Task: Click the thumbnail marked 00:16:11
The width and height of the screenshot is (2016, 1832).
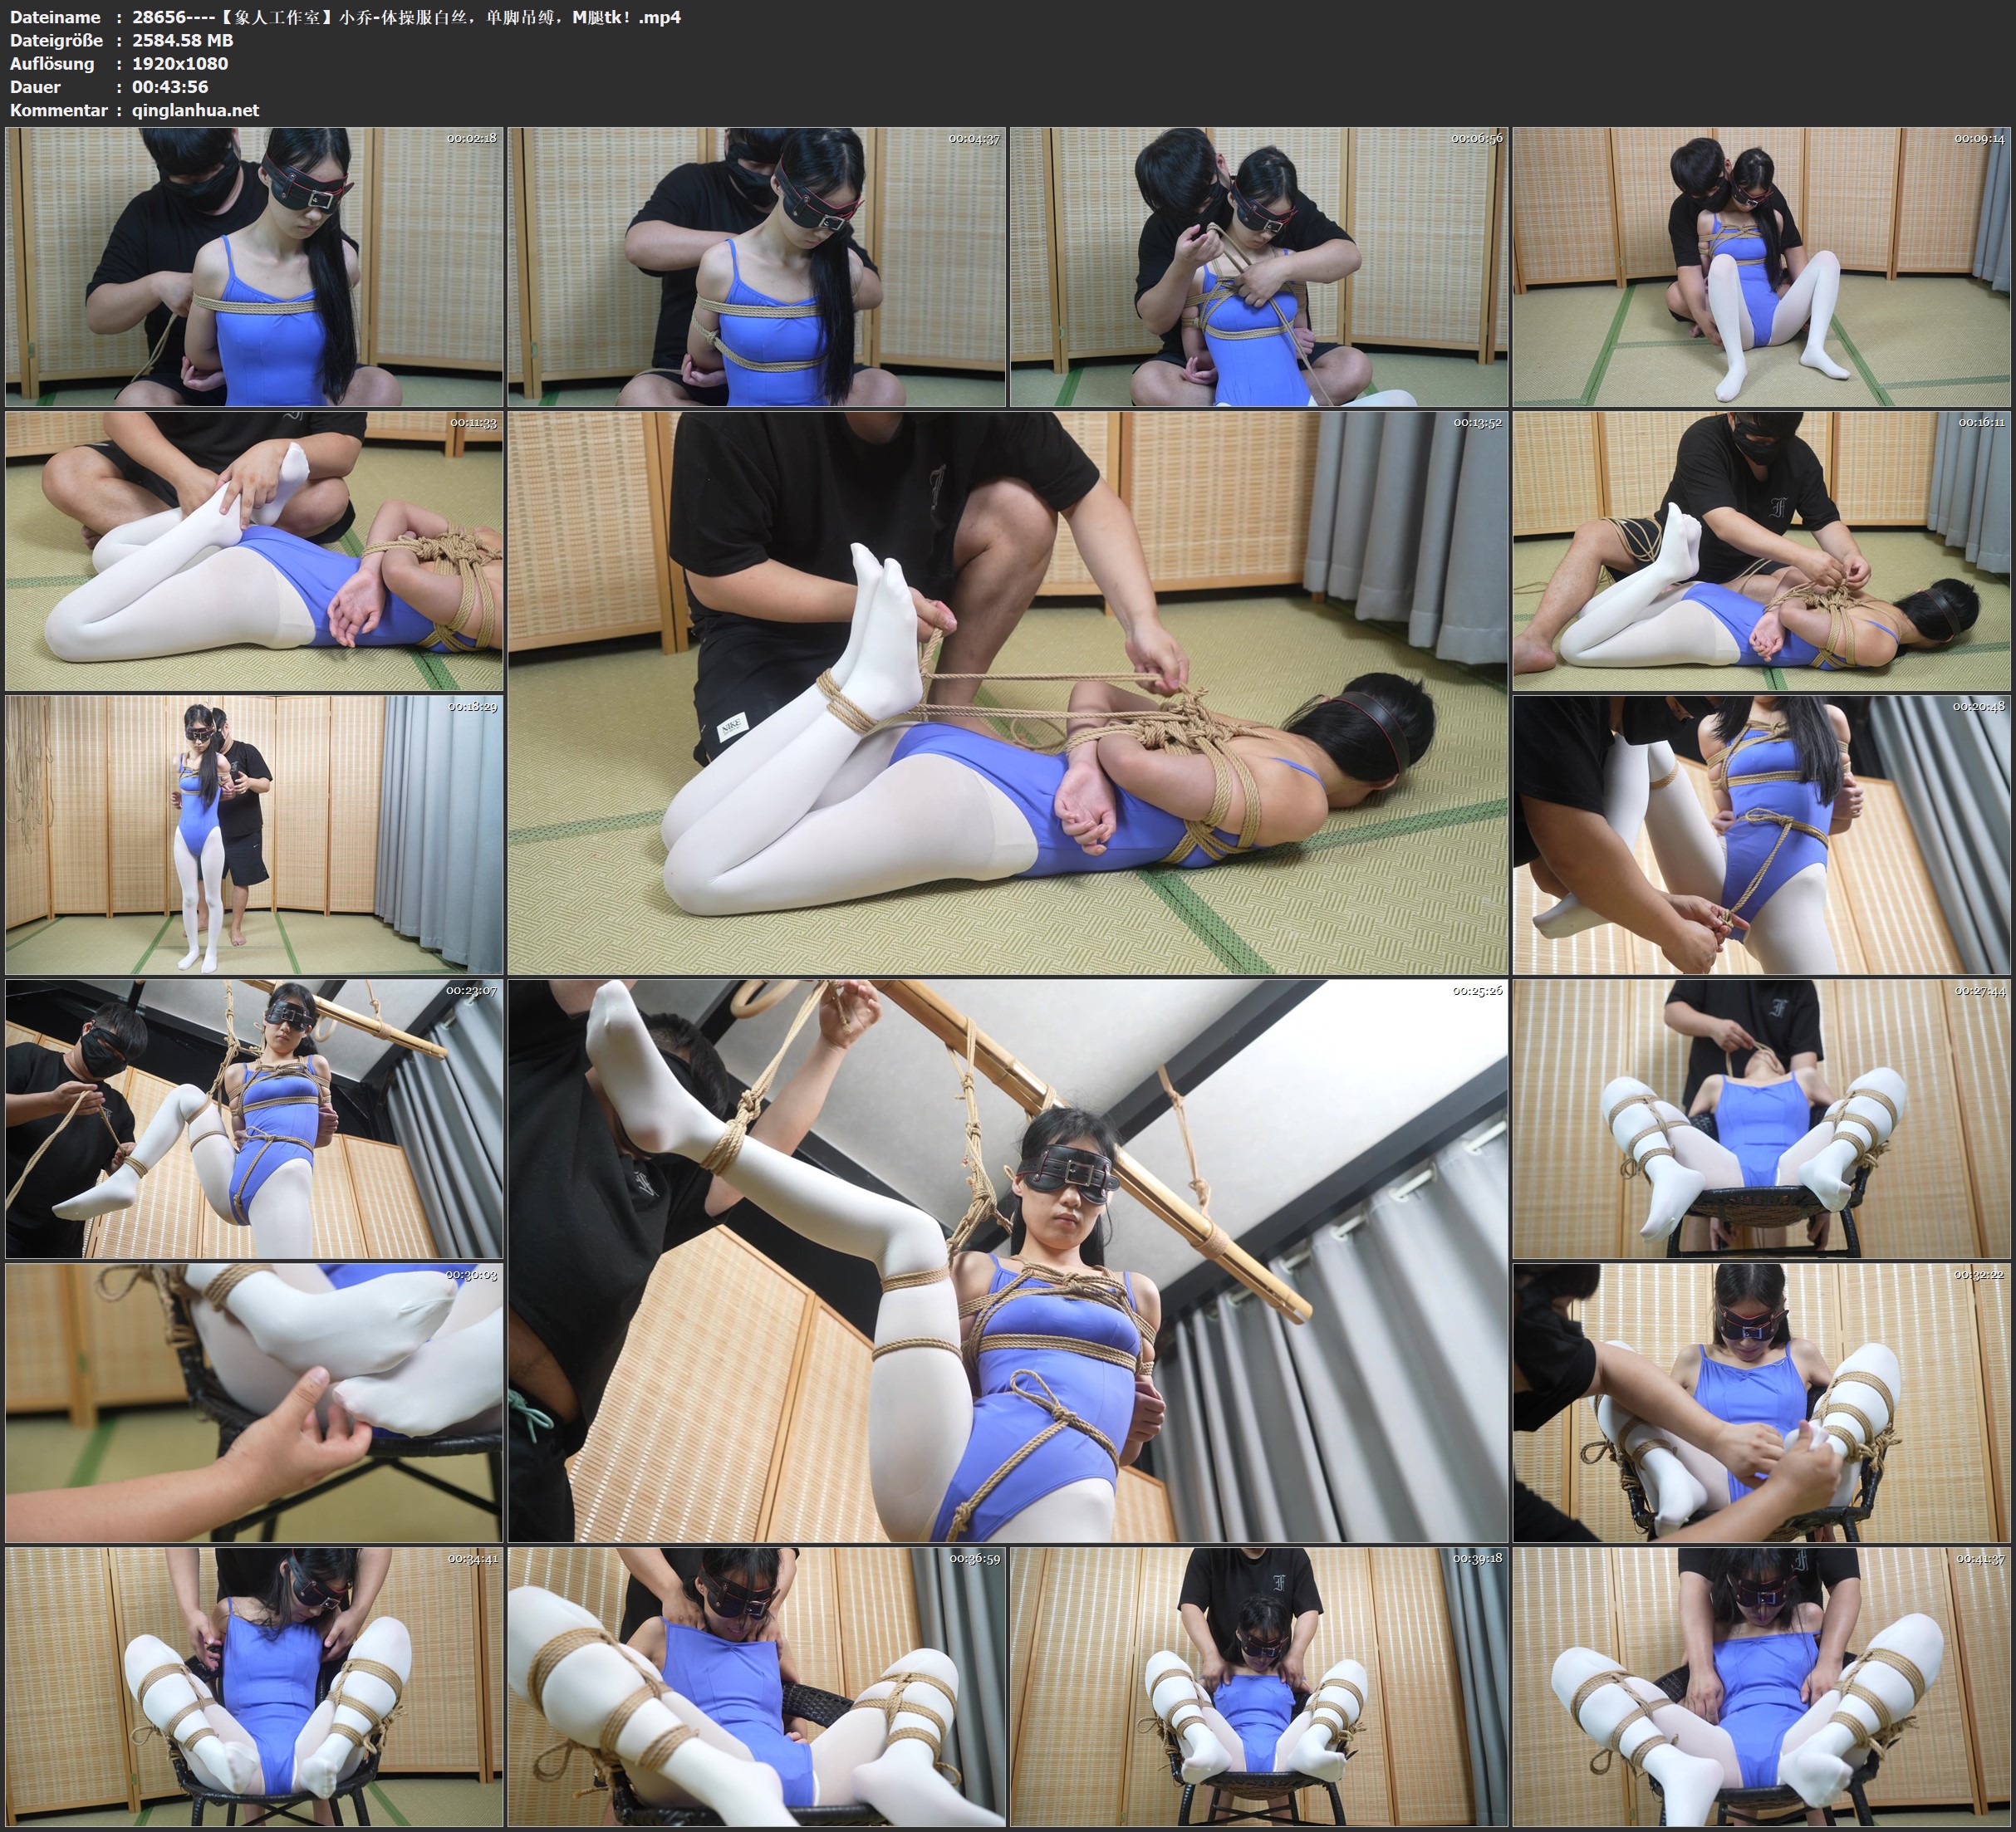Action: 1760,550
